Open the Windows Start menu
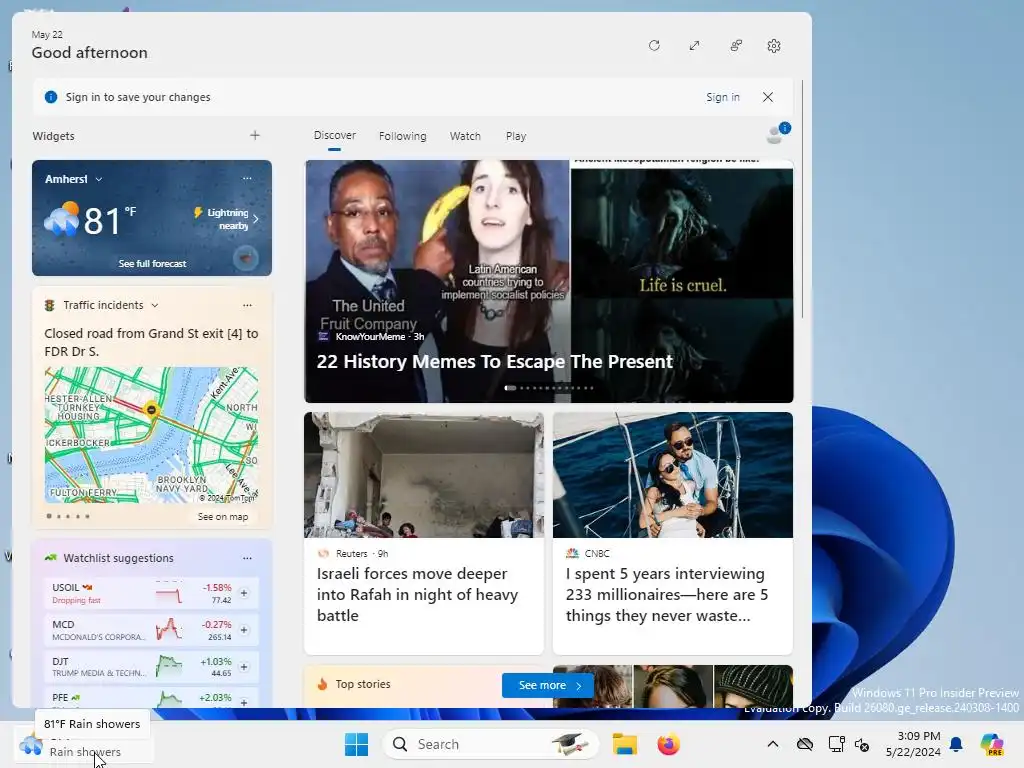Image resolution: width=1024 pixels, height=768 pixels. pyautogui.click(x=357, y=744)
